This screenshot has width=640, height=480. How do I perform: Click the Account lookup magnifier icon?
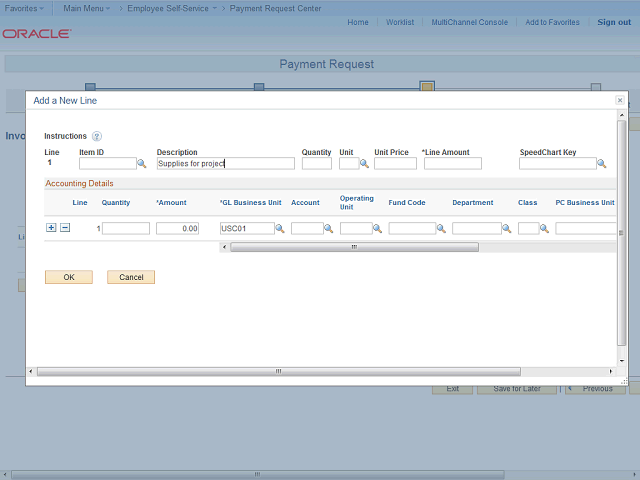pyautogui.click(x=330, y=229)
